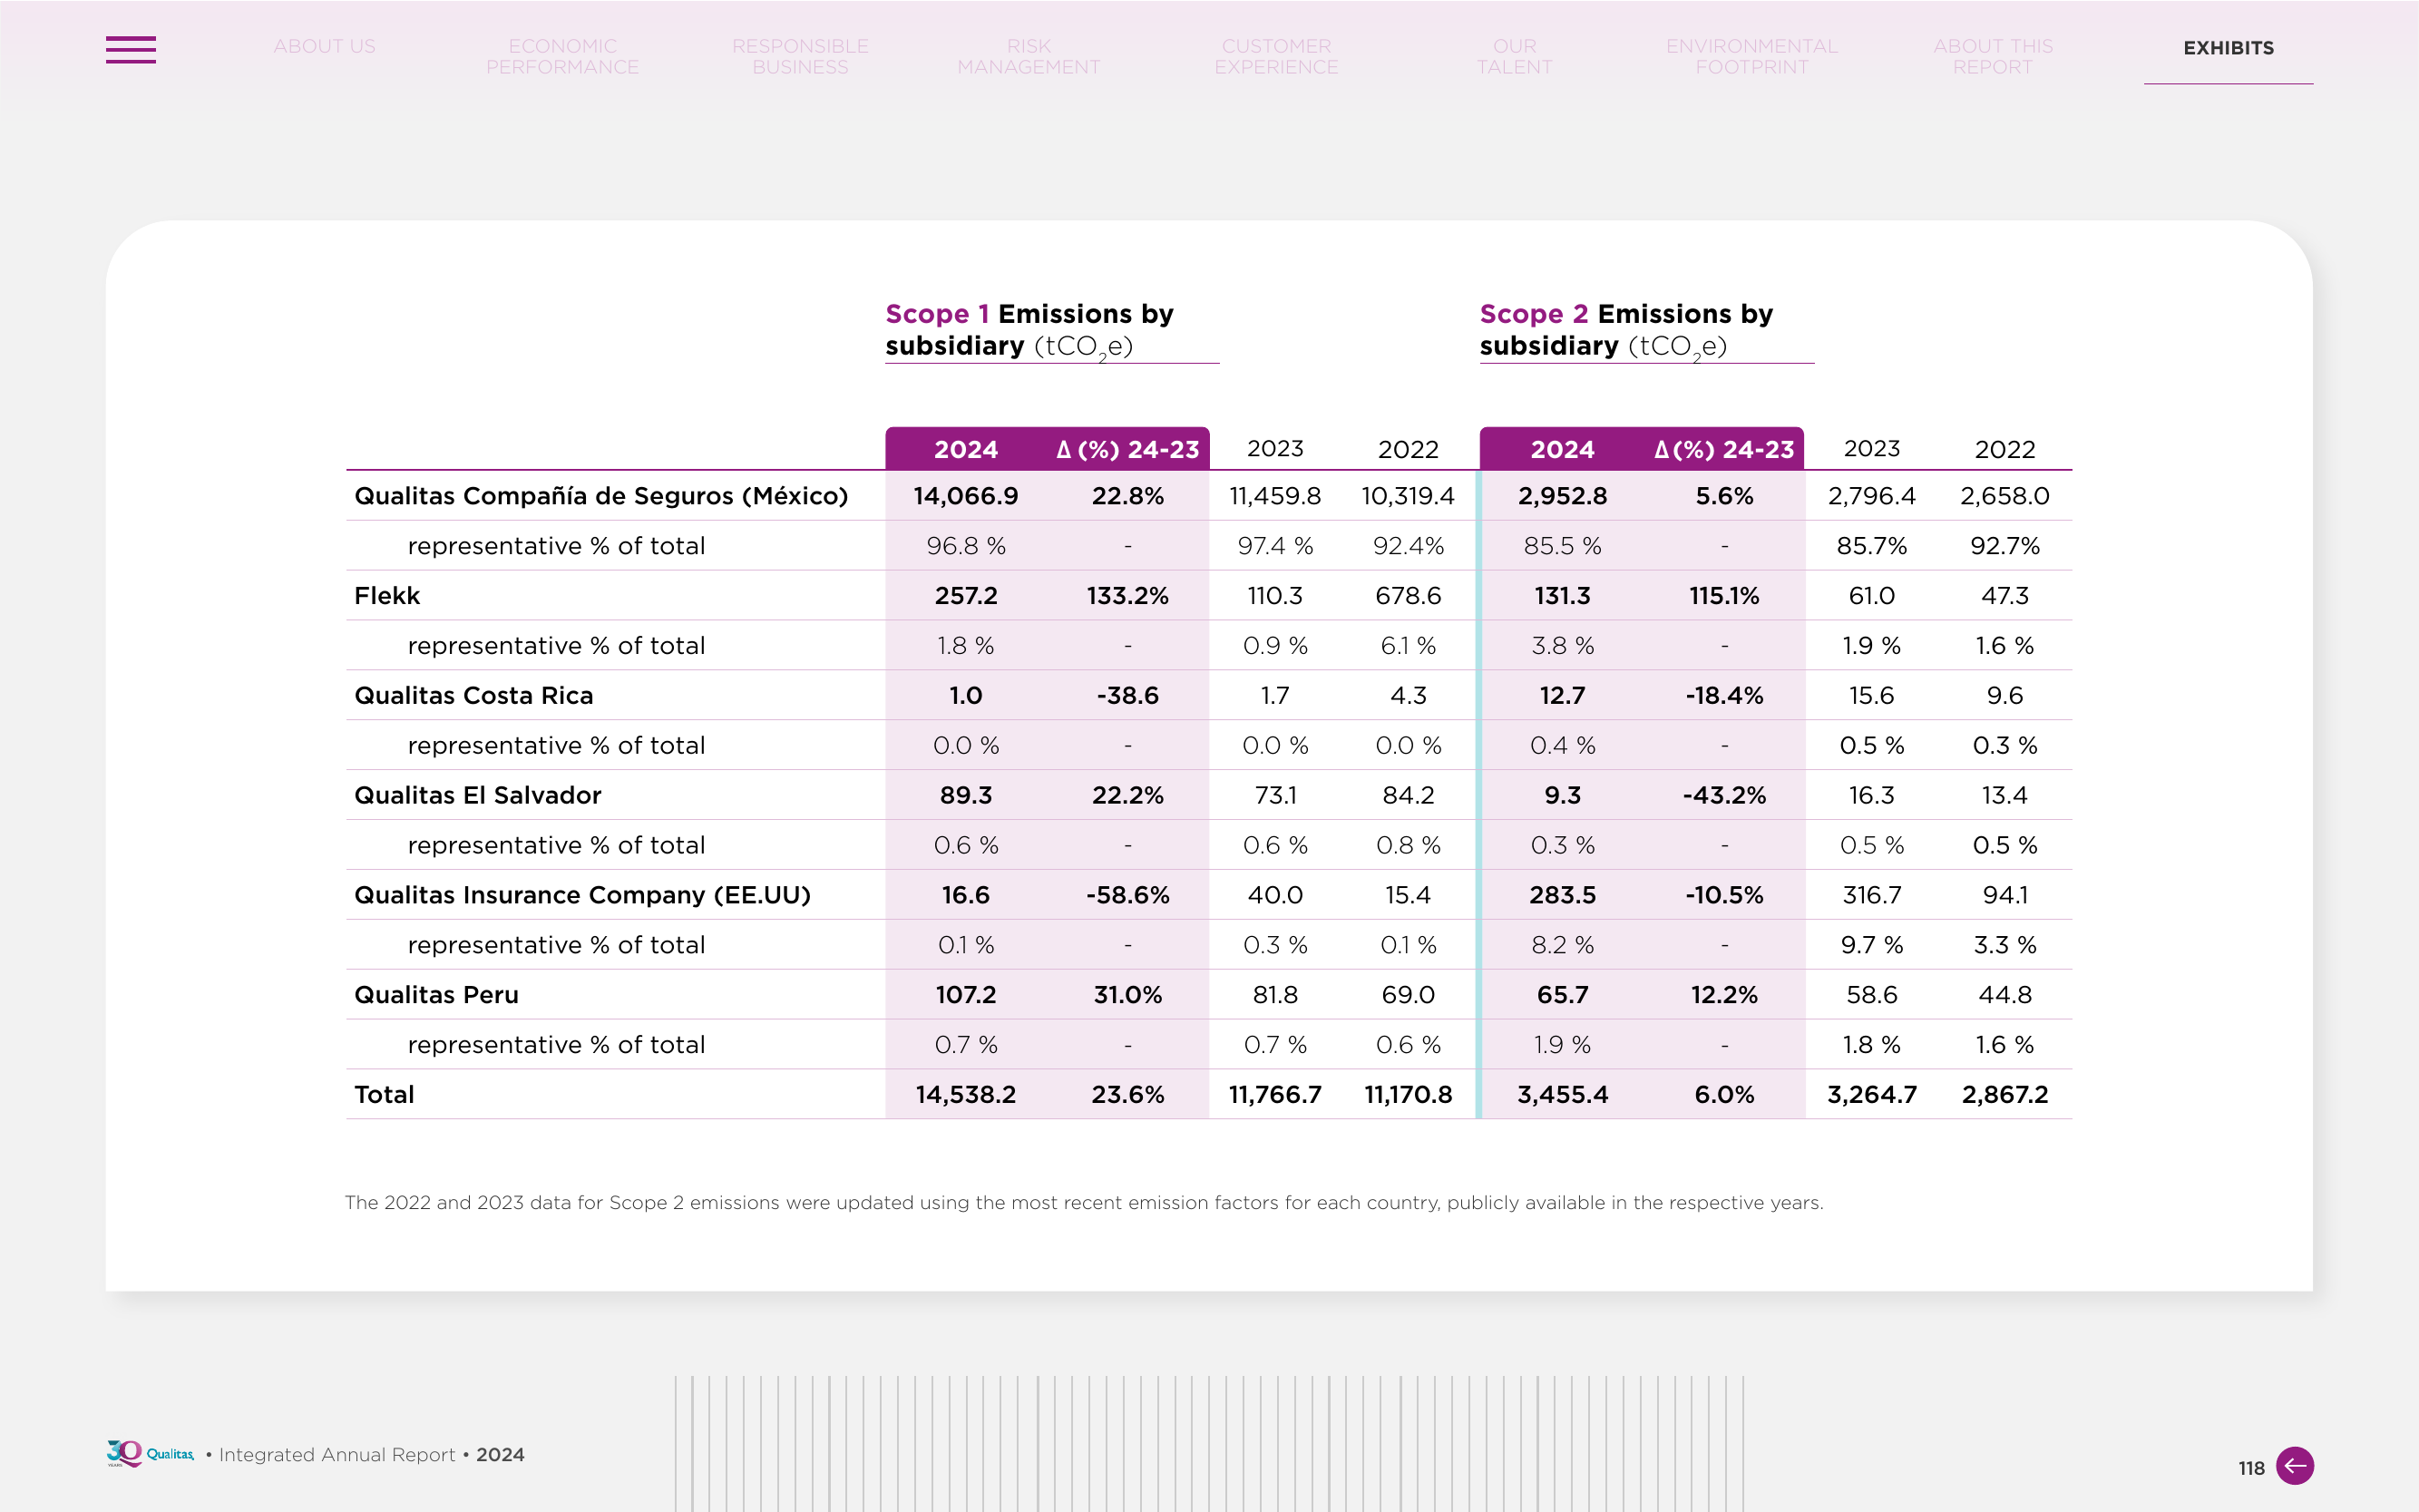
Task: Click the Total row label
Action: coord(384,1095)
